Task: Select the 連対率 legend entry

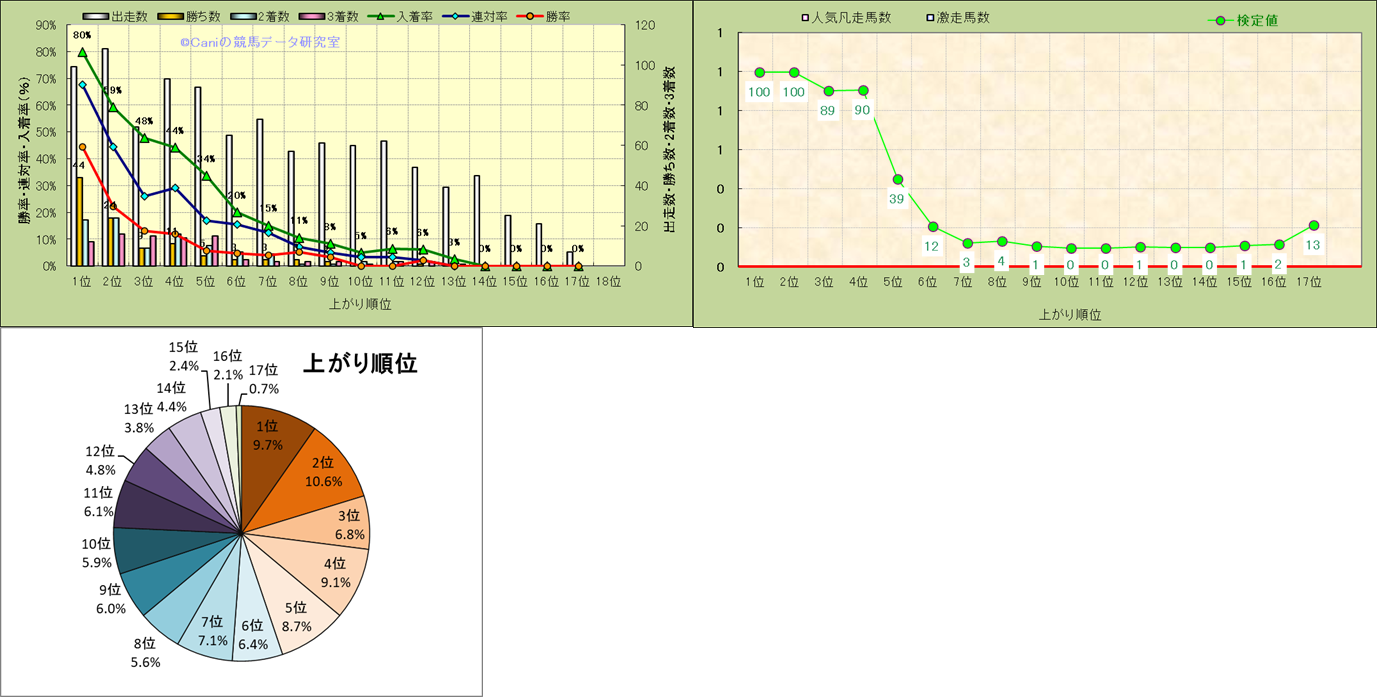Action: 455,17
